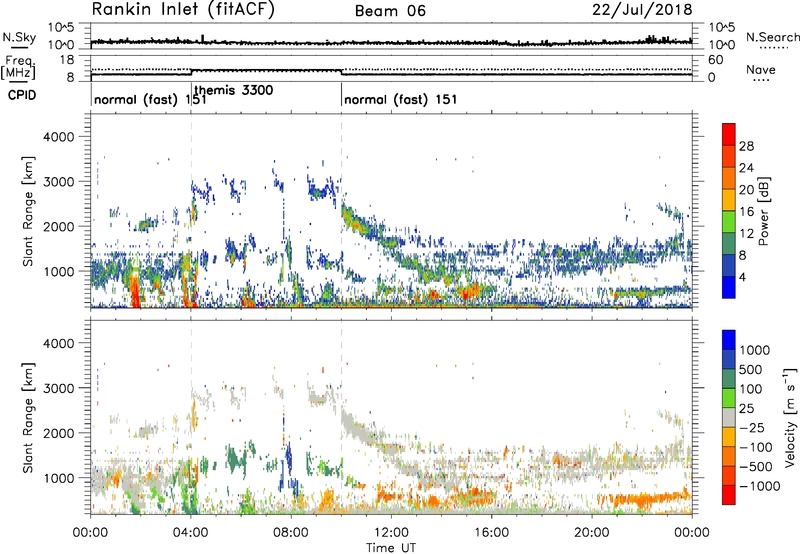Click the '-1000' value on the Velocity scale
Viewport: 800px width, 554px height.
[x=760, y=486]
